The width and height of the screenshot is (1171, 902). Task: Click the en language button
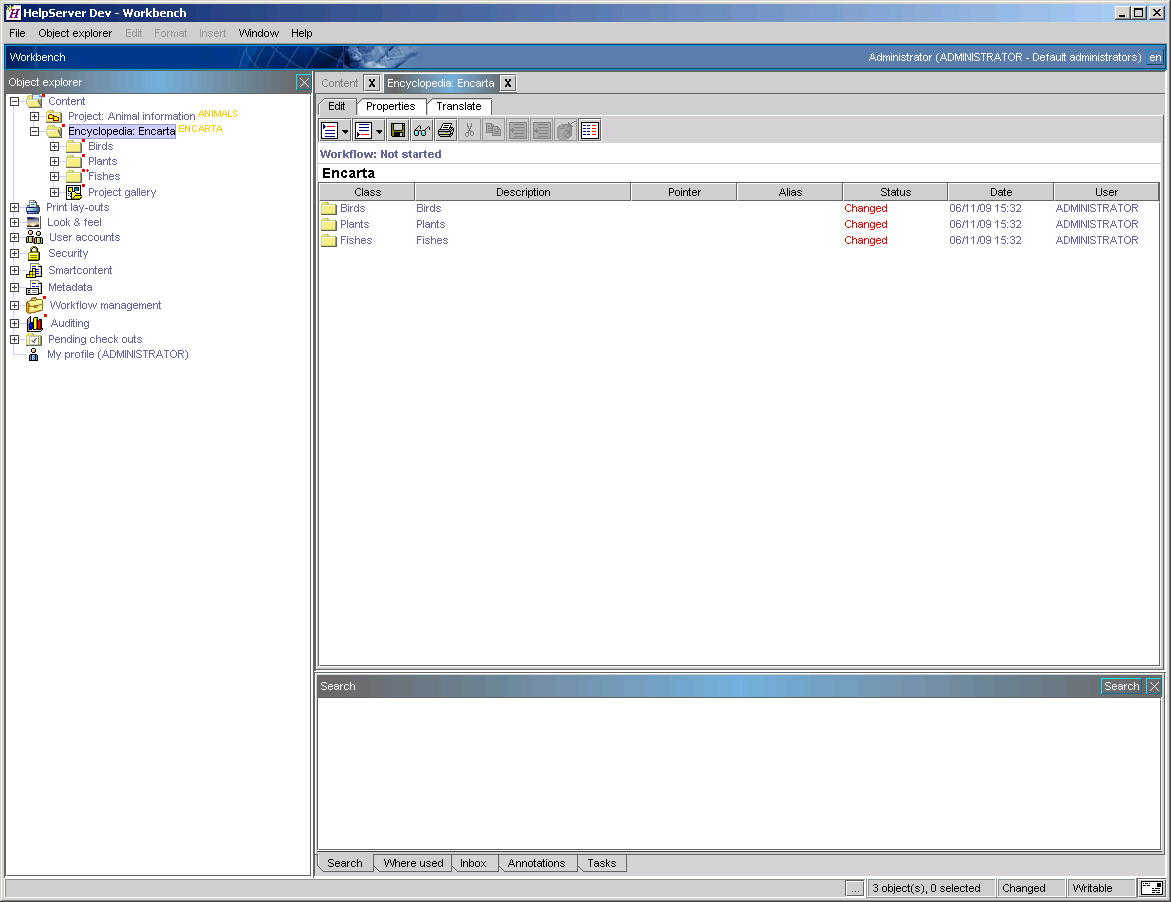[1155, 57]
